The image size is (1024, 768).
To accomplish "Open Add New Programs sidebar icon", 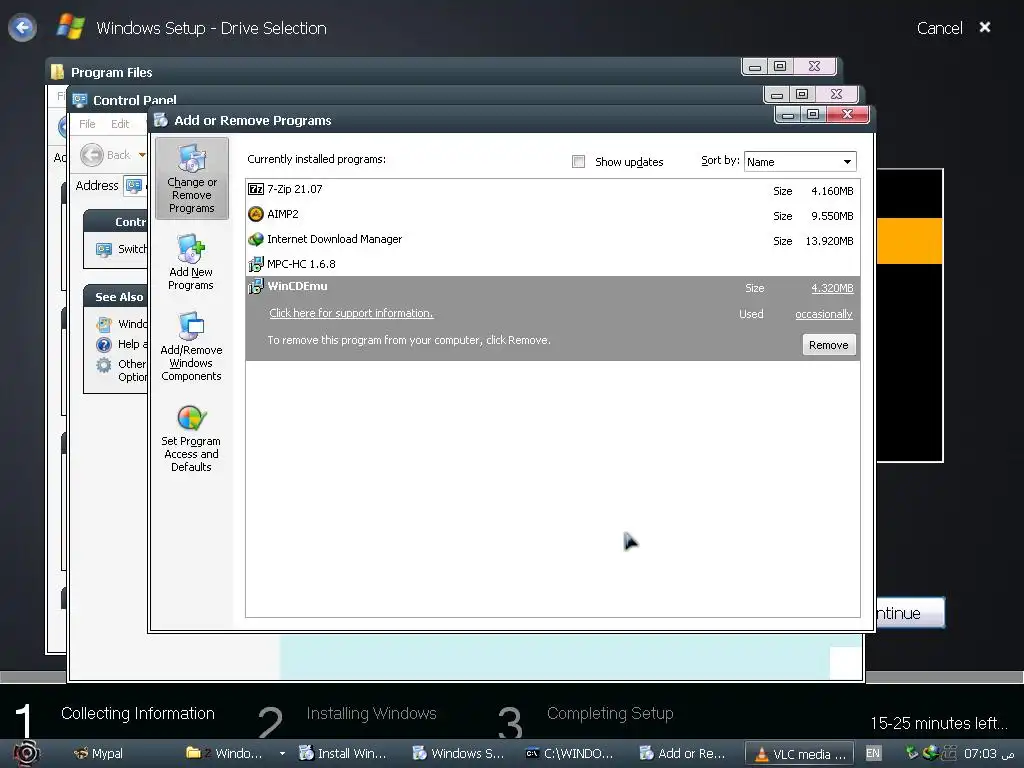I will pos(191,262).
